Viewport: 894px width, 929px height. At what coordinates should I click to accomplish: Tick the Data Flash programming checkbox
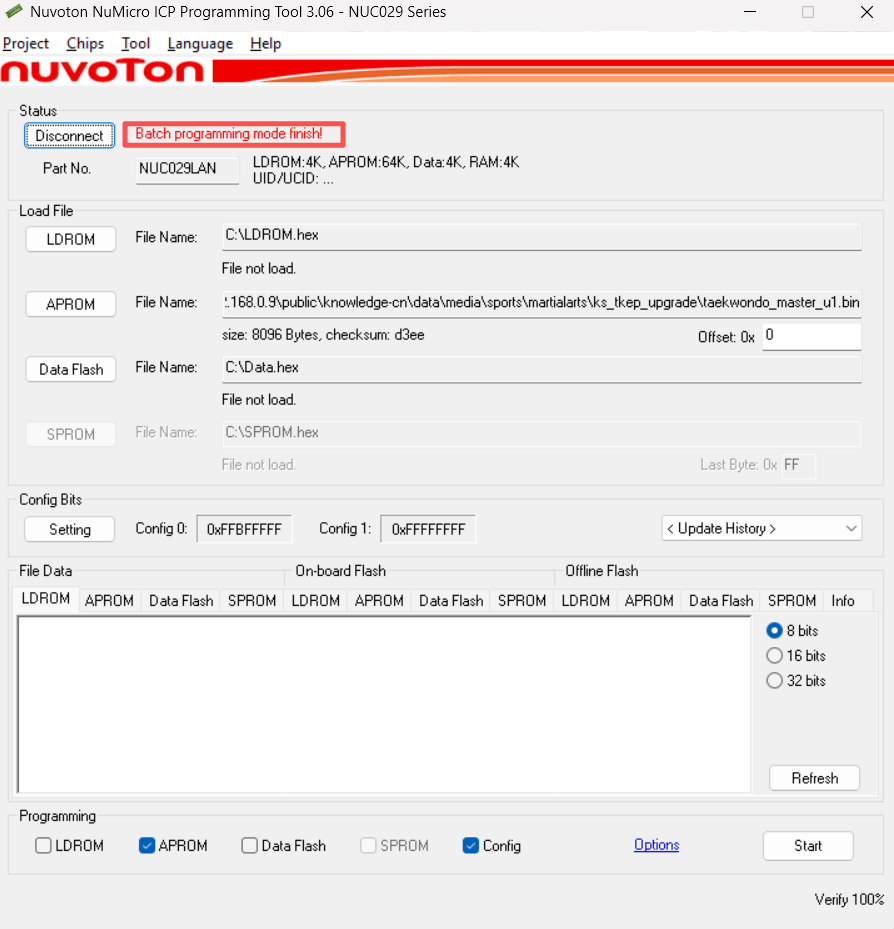coord(250,846)
